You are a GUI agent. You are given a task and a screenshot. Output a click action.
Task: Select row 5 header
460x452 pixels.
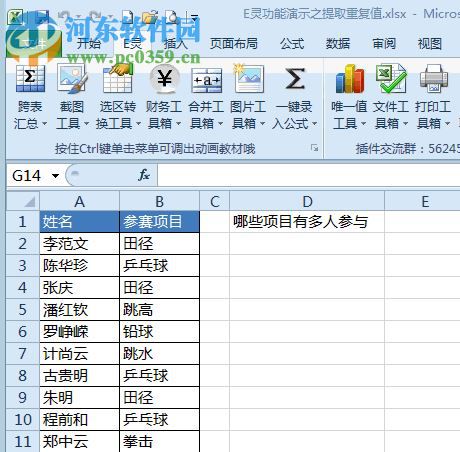[23, 310]
